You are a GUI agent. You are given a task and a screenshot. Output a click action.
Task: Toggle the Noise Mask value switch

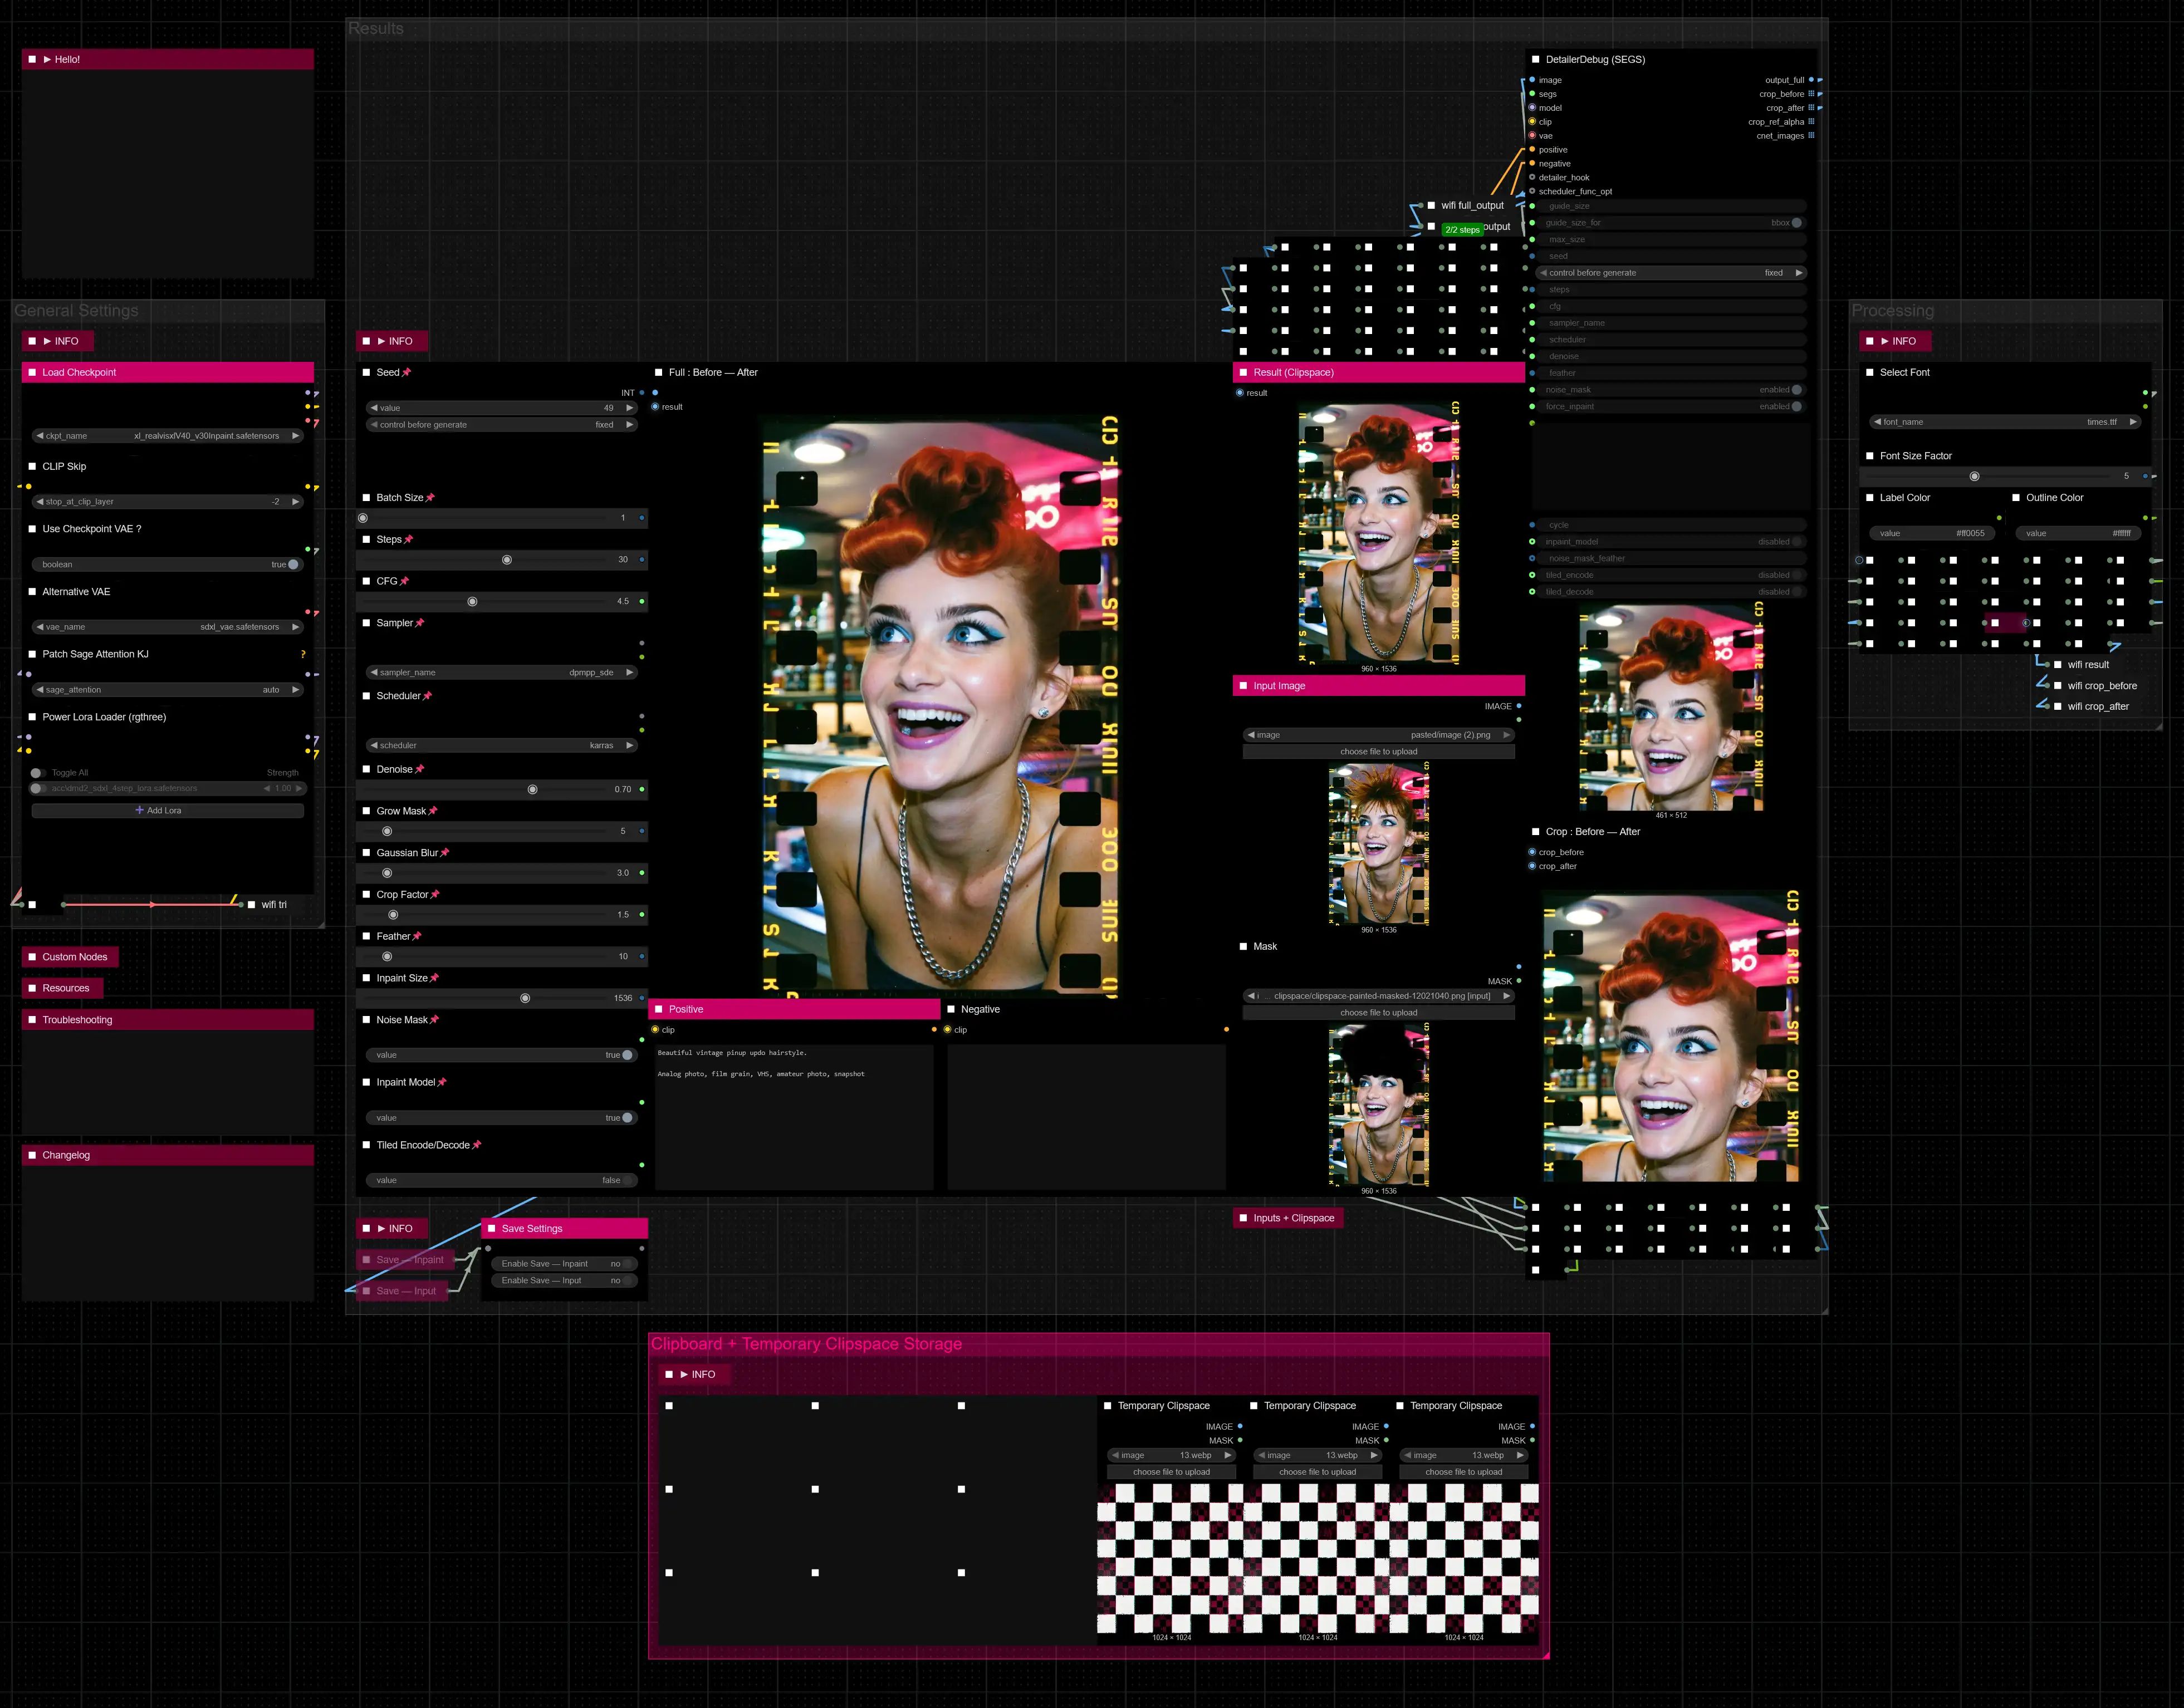pos(626,1055)
